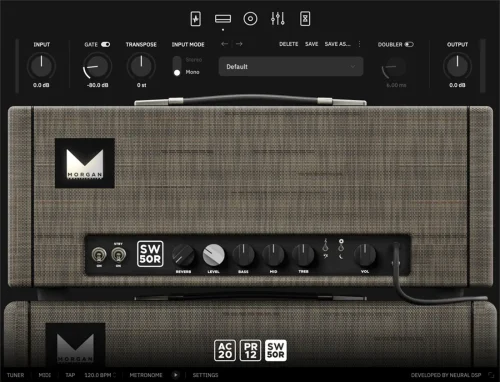Click the OUTPUT level knob

457,66
